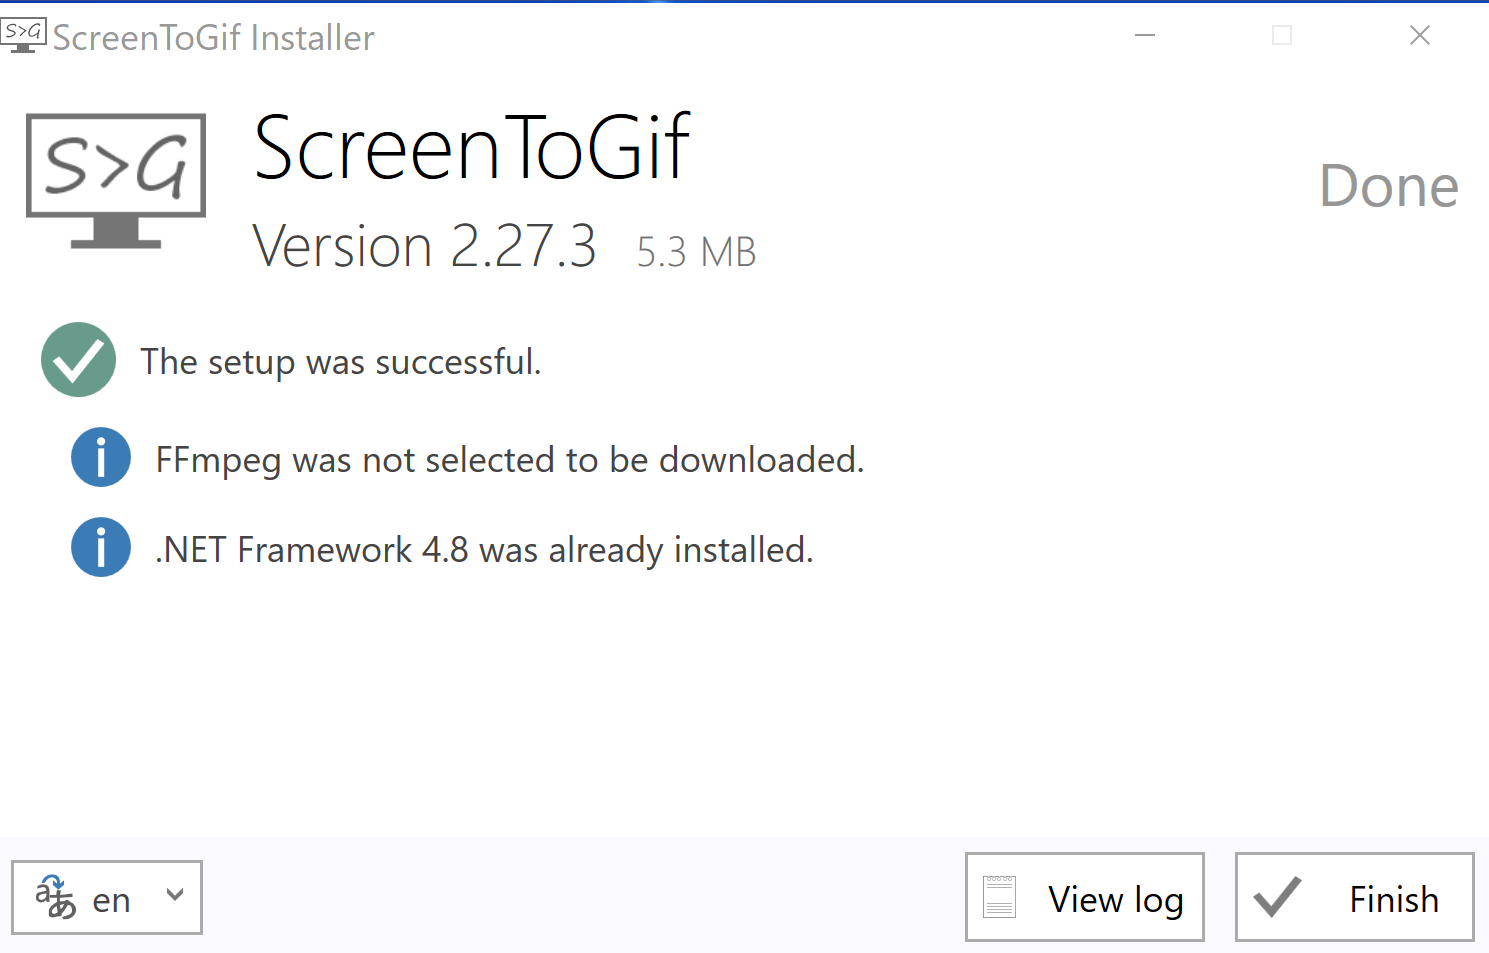Image resolution: width=1489 pixels, height=953 pixels.
Task: Open the installation log via View log
Action: [1084, 897]
